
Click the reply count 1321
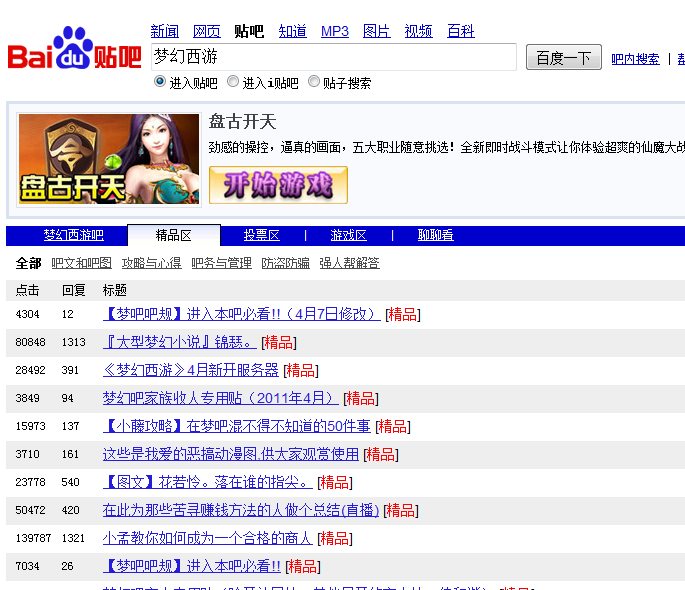73,538
